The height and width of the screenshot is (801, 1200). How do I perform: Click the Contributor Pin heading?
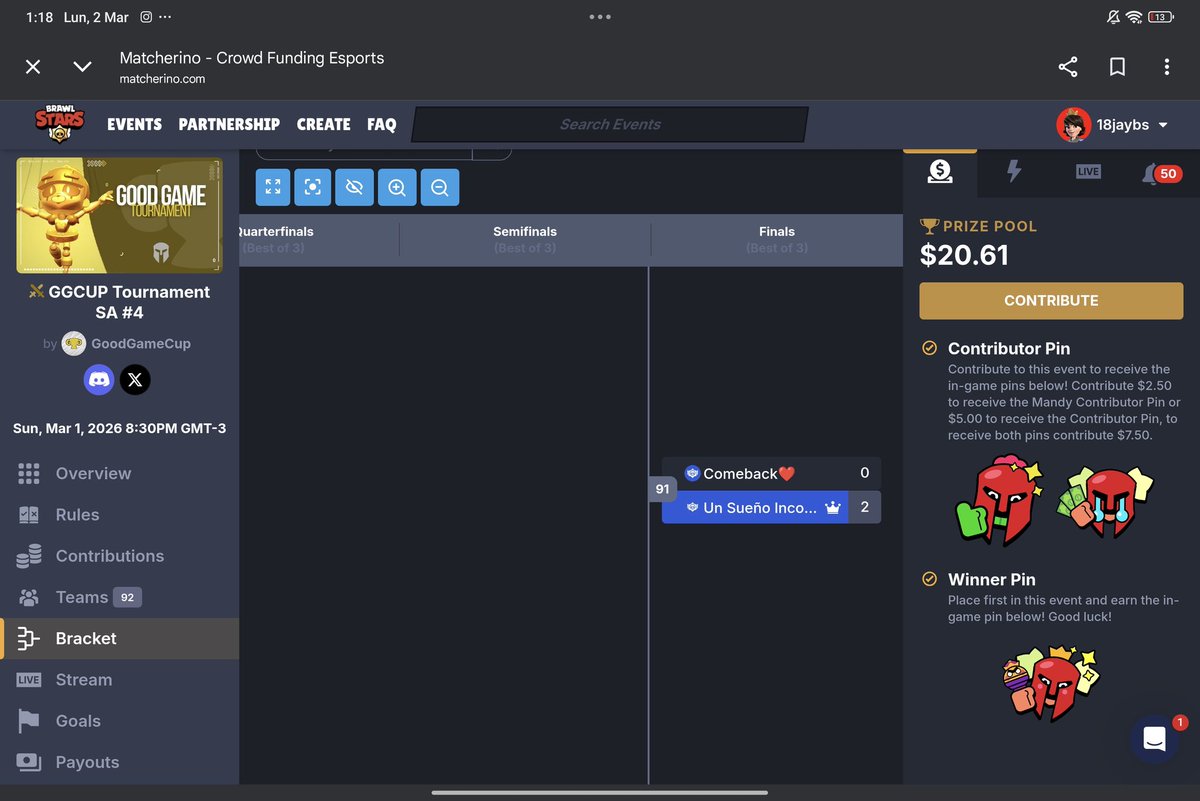coord(1009,349)
